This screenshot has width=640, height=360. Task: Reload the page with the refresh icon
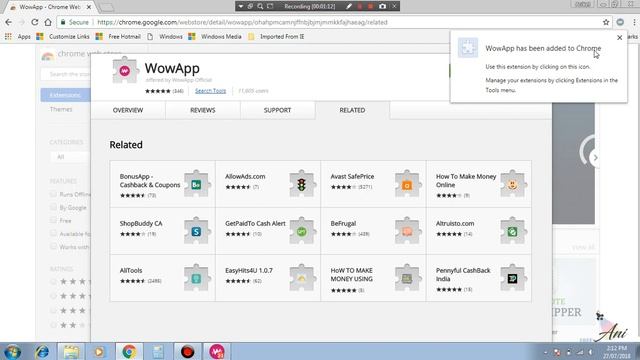point(35,22)
